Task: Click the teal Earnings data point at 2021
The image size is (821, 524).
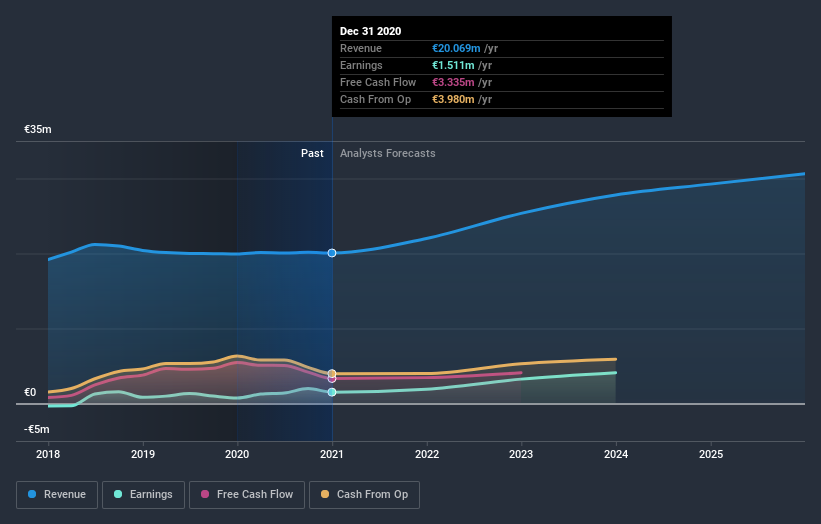Action: (332, 392)
